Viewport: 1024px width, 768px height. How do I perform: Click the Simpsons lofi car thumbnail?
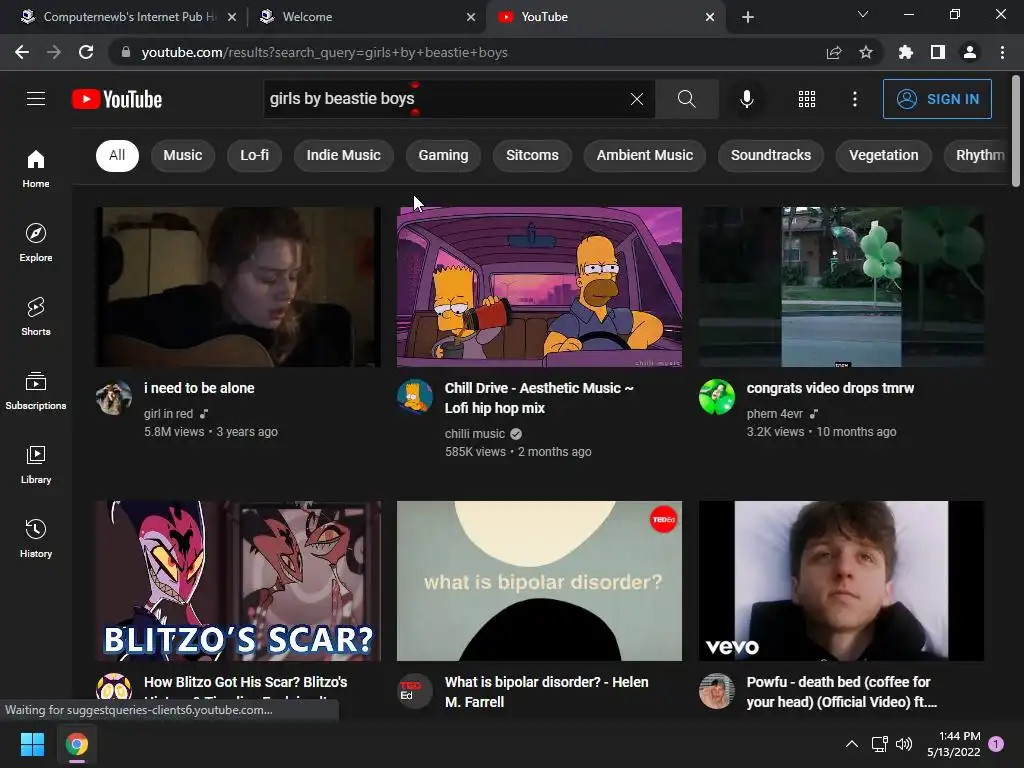(539, 287)
